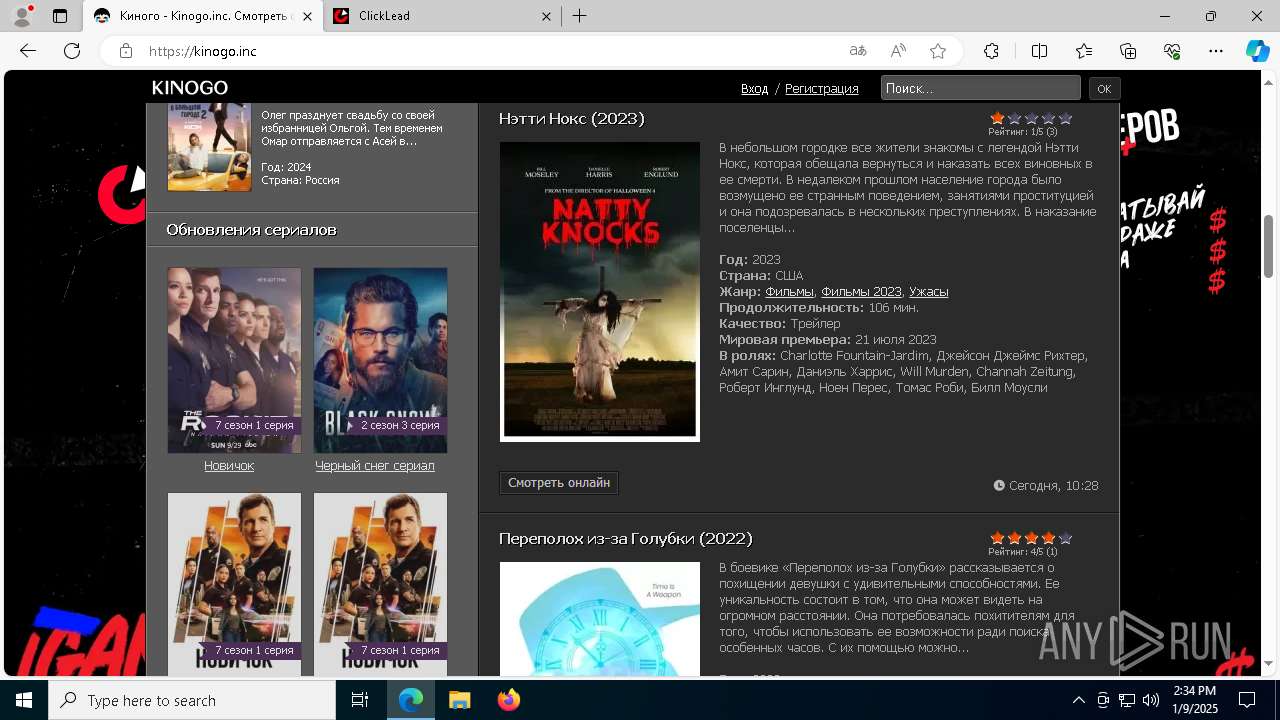The image size is (1280, 720).
Task: Rate Нэтти Нокс one star
Action: tap(997, 118)
